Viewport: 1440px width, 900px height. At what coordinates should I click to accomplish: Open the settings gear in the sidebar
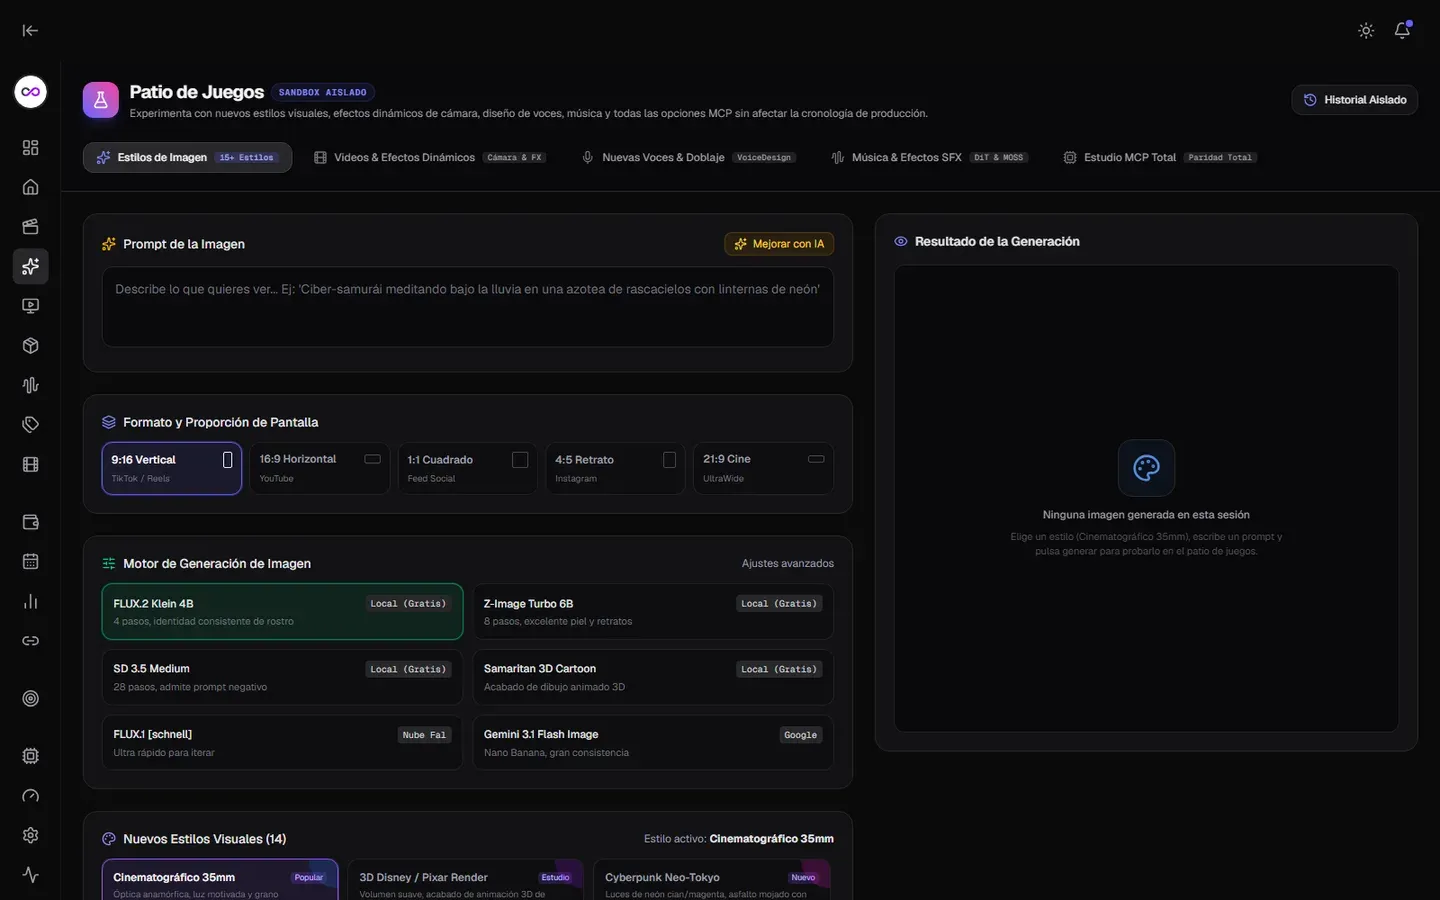(31, 835)
